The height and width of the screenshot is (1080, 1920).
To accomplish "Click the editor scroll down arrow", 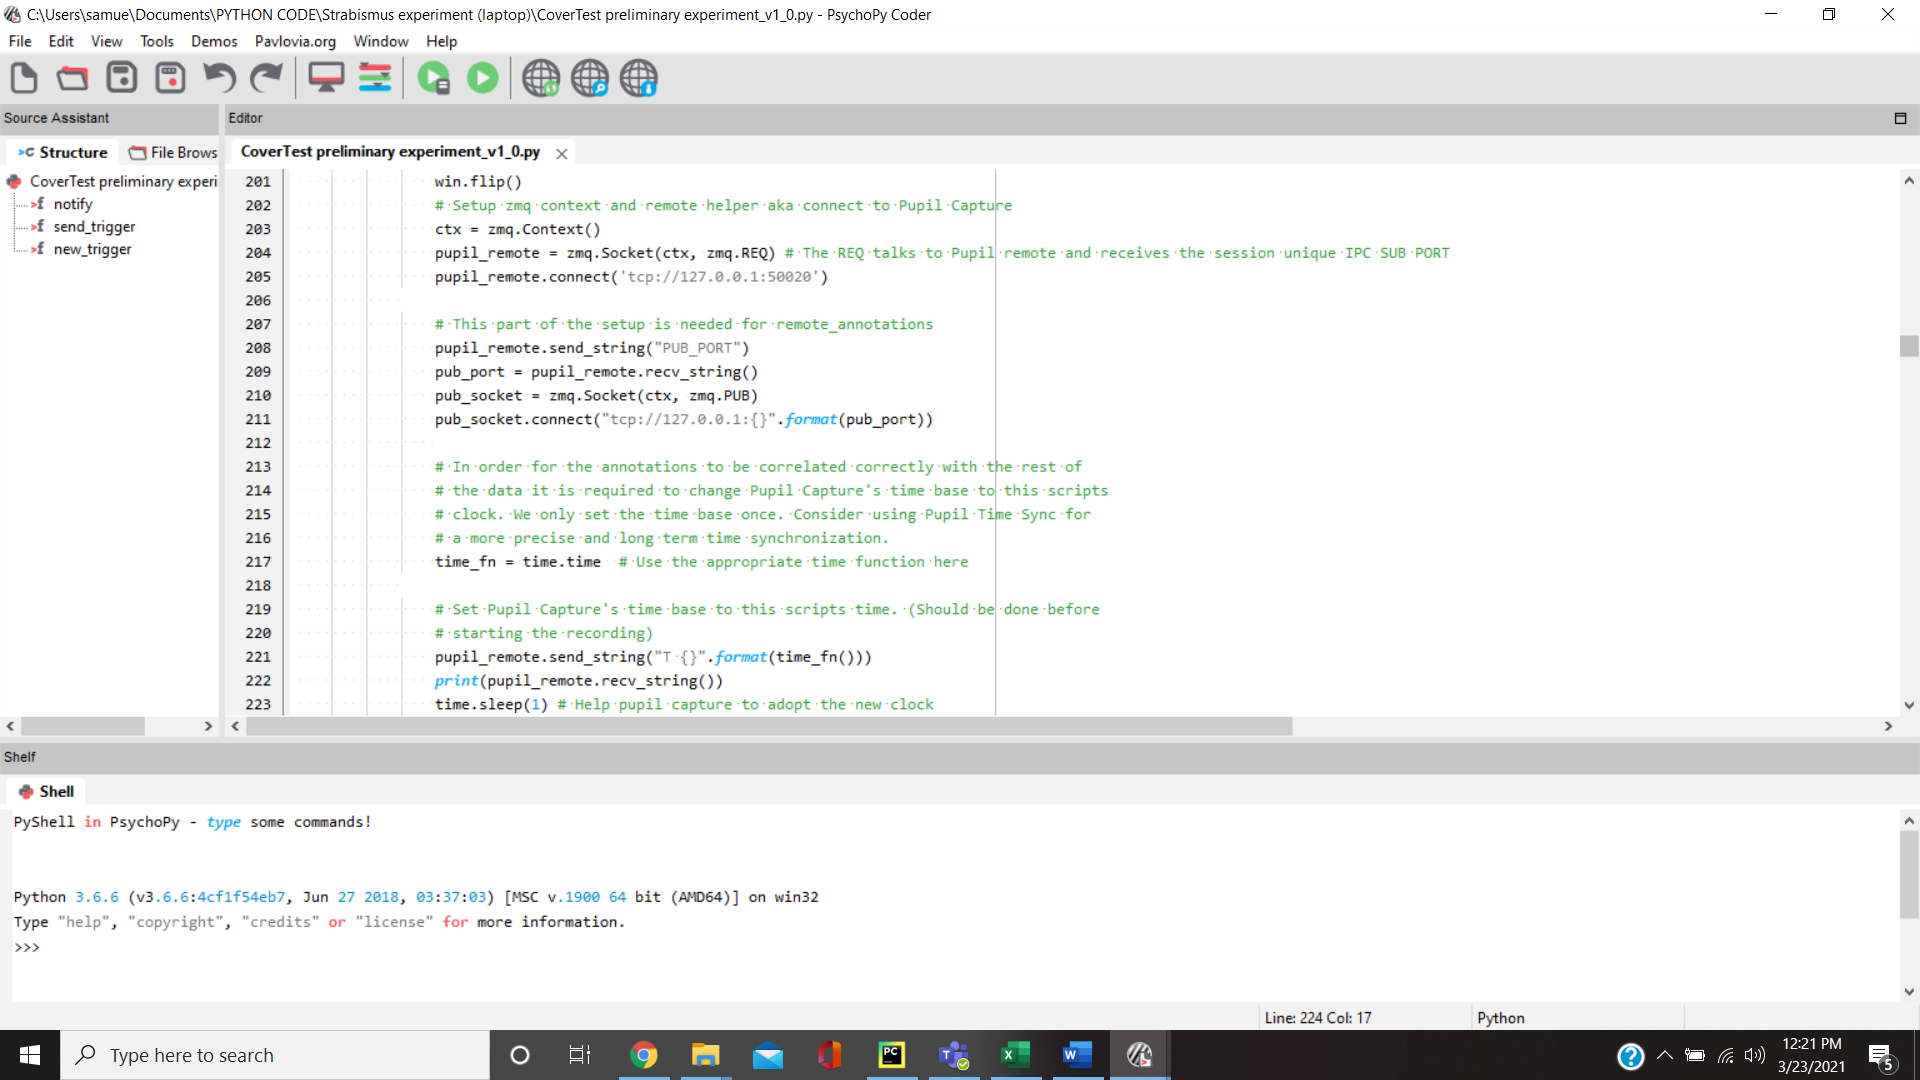I will coord(1908,705).
